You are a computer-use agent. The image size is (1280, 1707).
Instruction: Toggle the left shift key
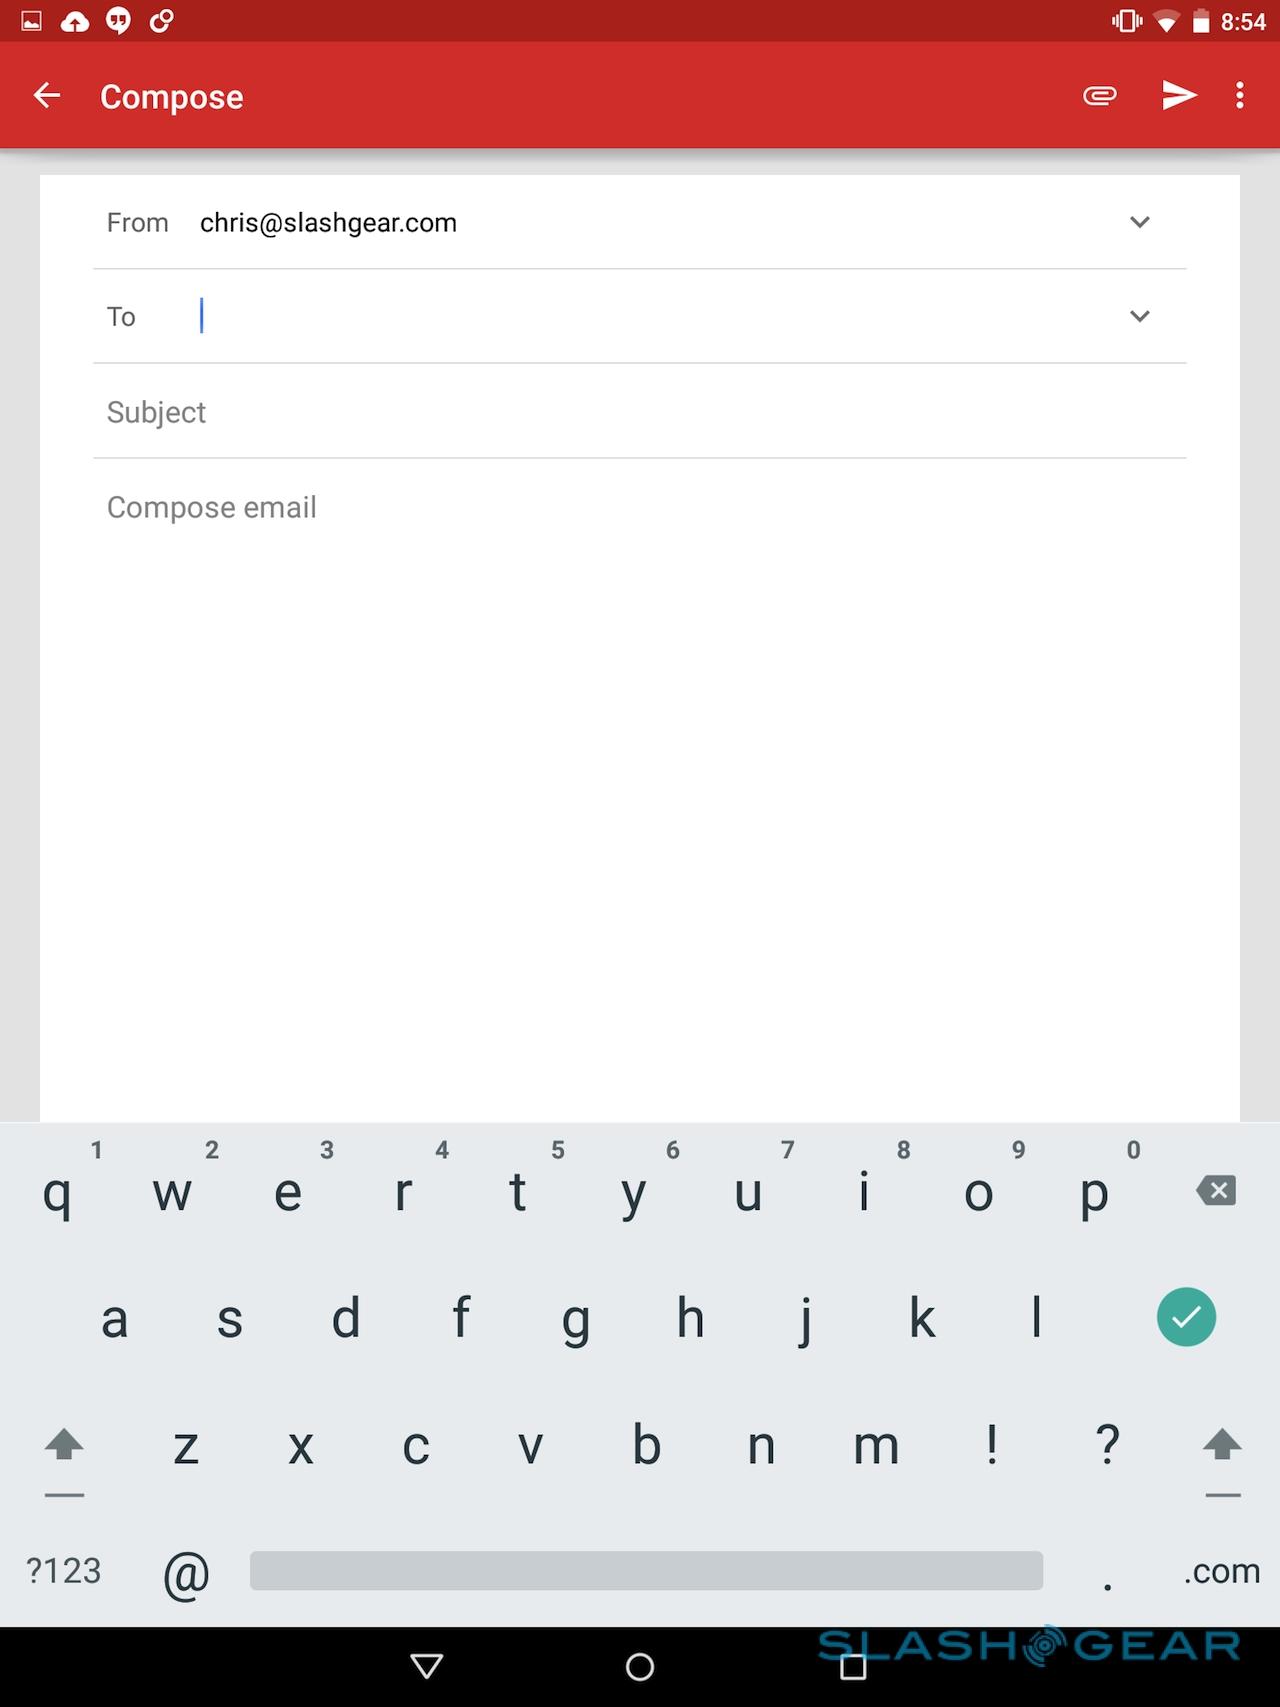pyautogui.click(x=65, y=1446)
